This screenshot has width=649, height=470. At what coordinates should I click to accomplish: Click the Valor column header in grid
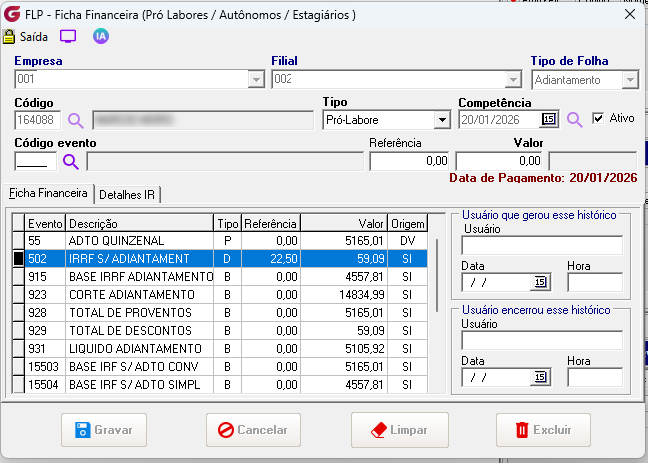click(x=344, y=223)
